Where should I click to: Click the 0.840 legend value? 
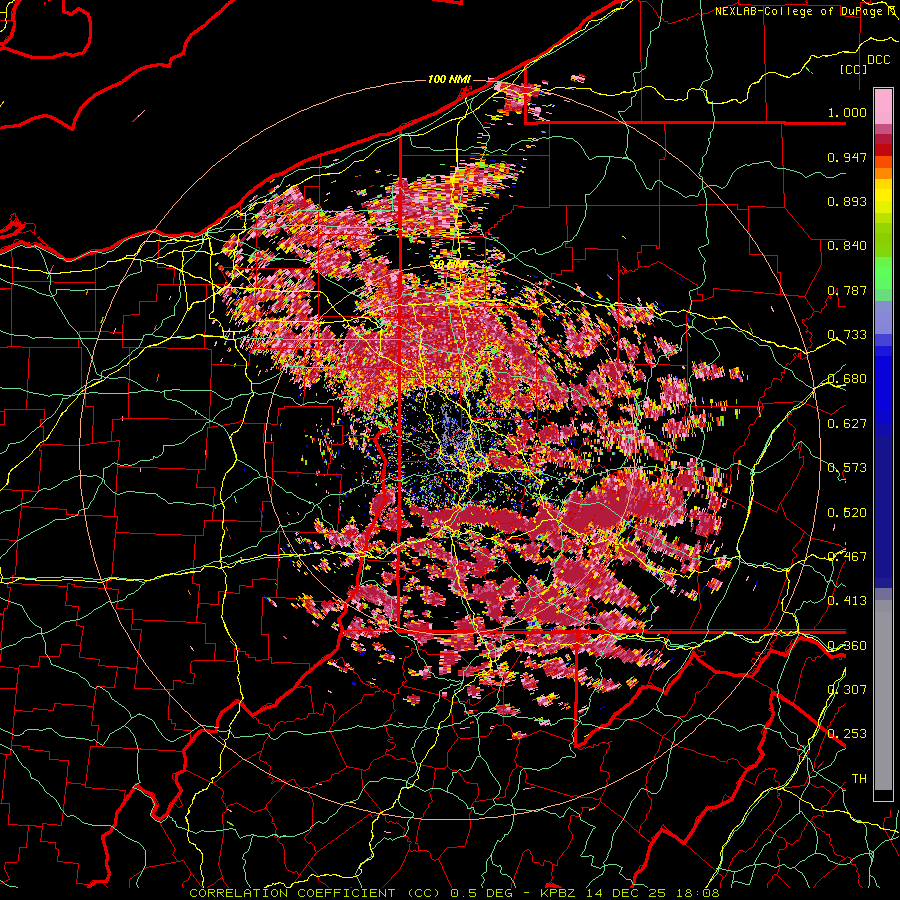(847, 246)
